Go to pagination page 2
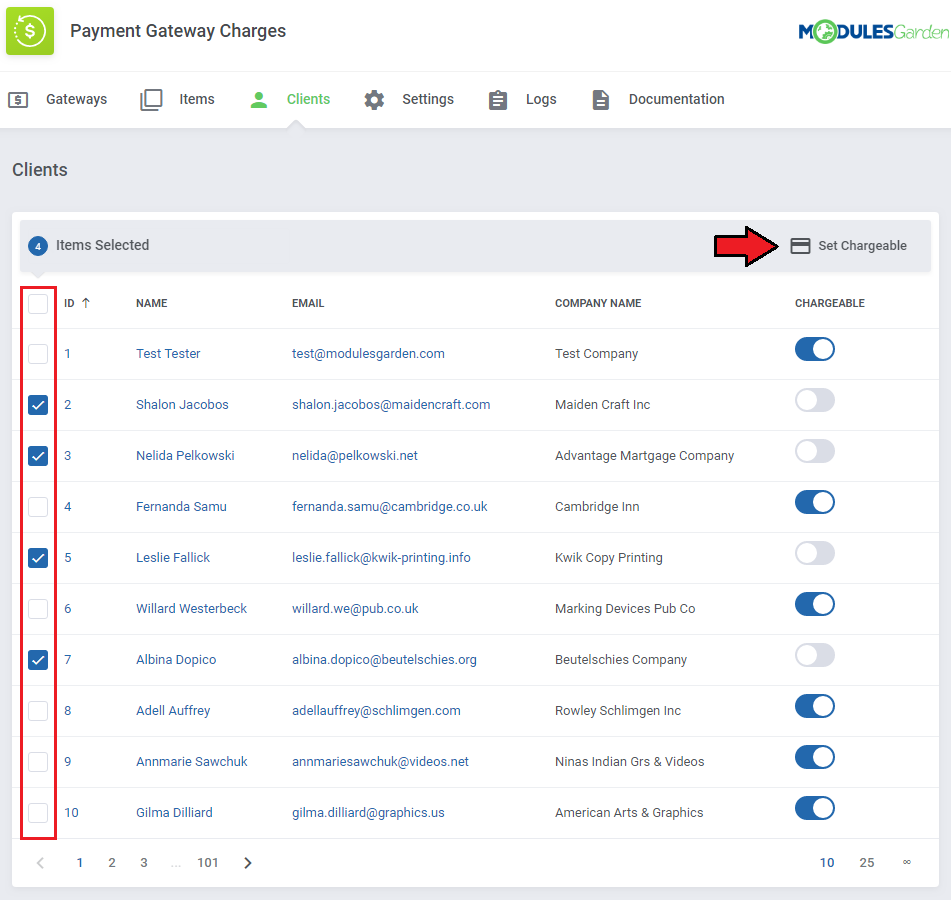Image resolution: width=951 pixels, height=900 pixels. 112,862
